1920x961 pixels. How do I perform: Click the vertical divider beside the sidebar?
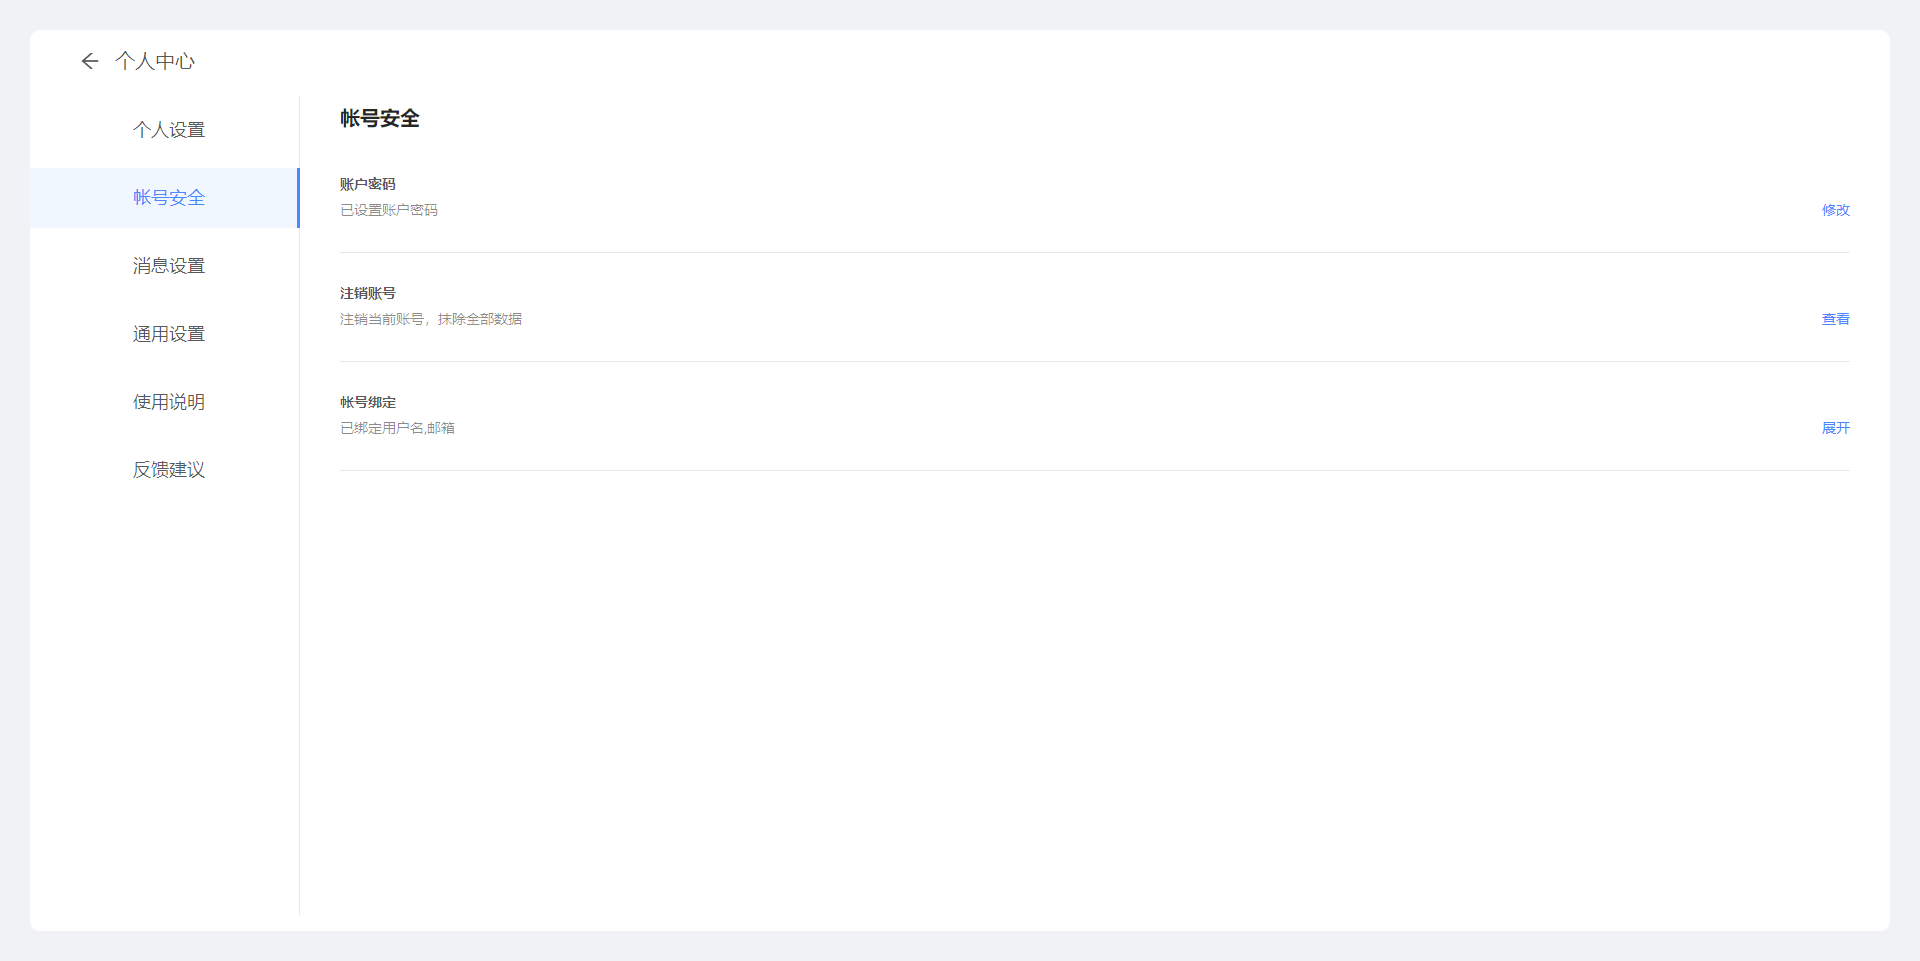(x=299, y=600)
